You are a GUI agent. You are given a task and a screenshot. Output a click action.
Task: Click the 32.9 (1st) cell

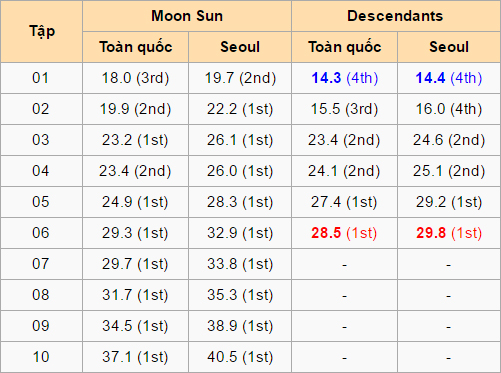pos(240,233)
